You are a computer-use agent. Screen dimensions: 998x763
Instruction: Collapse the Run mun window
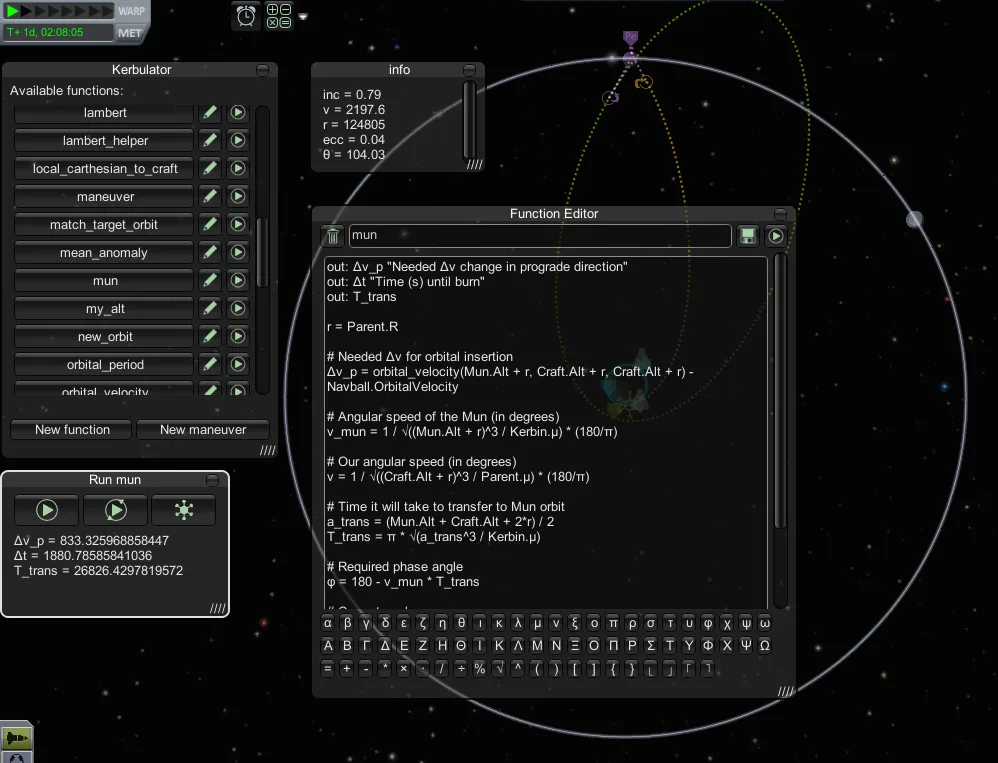pyautogui.click(x=213, y=480)
